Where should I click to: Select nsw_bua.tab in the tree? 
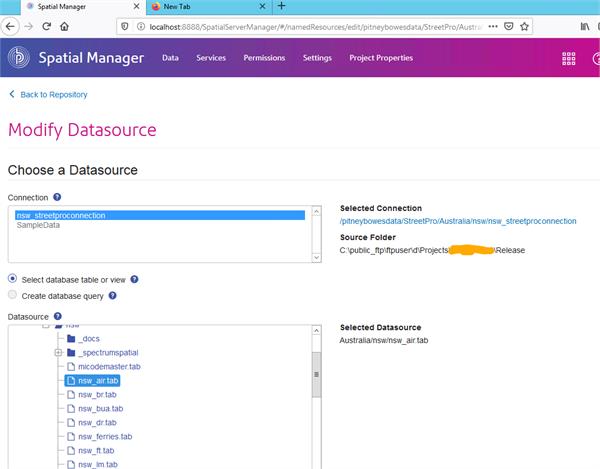pos(101,409)
